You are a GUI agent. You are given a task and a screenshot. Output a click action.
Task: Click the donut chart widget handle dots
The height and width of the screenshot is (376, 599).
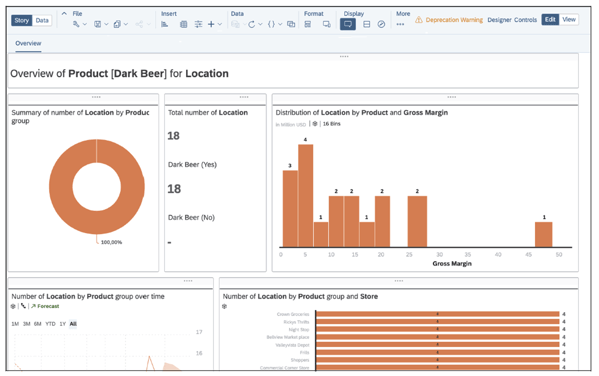coord(96,97)
